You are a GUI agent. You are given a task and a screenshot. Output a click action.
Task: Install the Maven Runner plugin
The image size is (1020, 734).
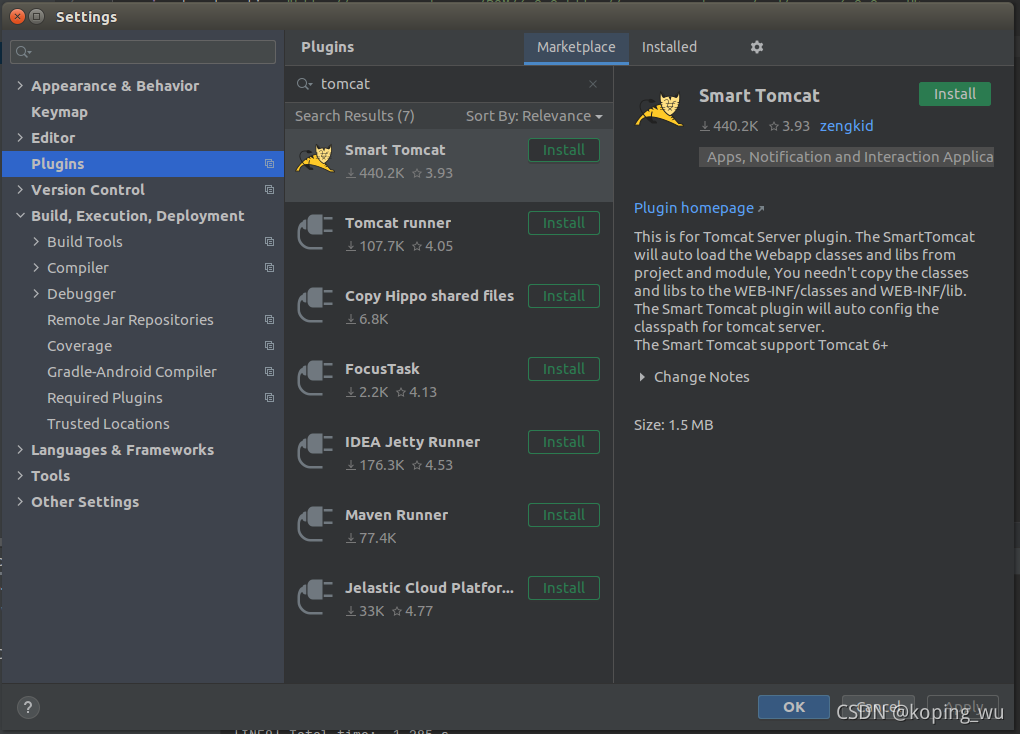564,515
